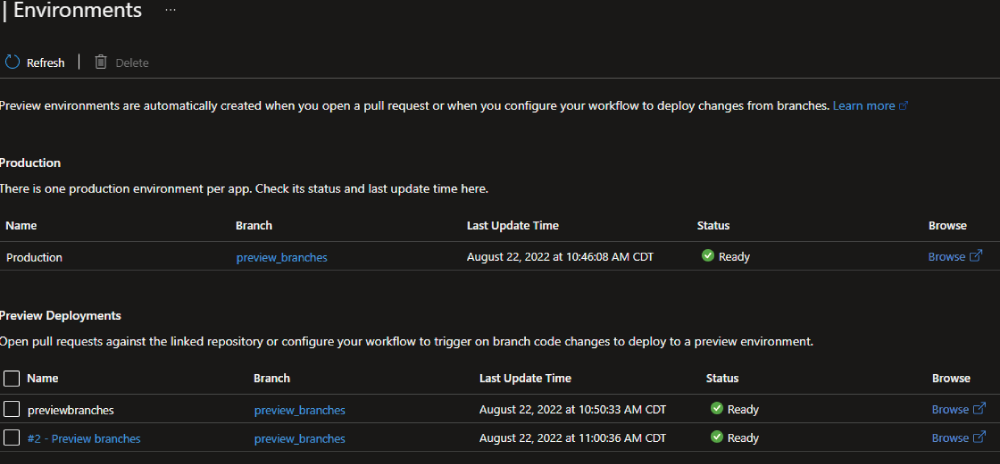1000x464 pixels.
Task: Click external-link icon for #2 Preview branches
Action: 980,437
